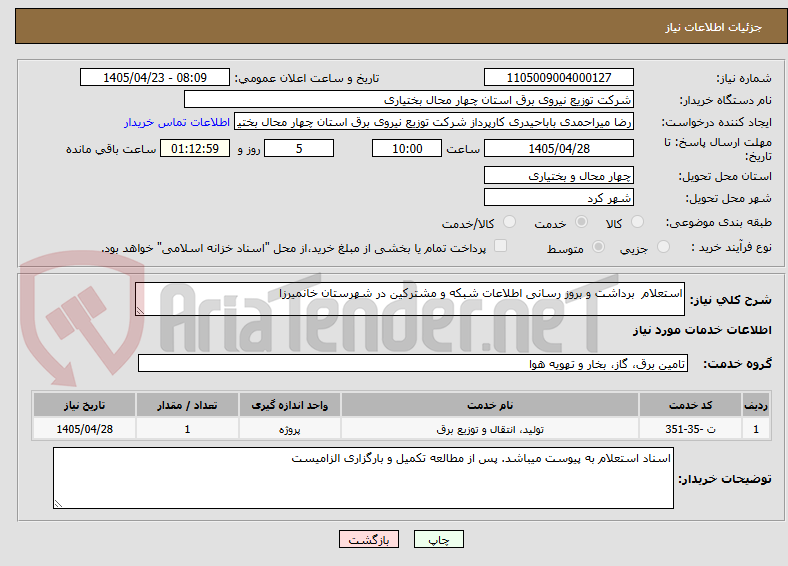Click the delivery city field شهر کرد
The width and height of the screenshot is (788, 566).
point(559,197)
